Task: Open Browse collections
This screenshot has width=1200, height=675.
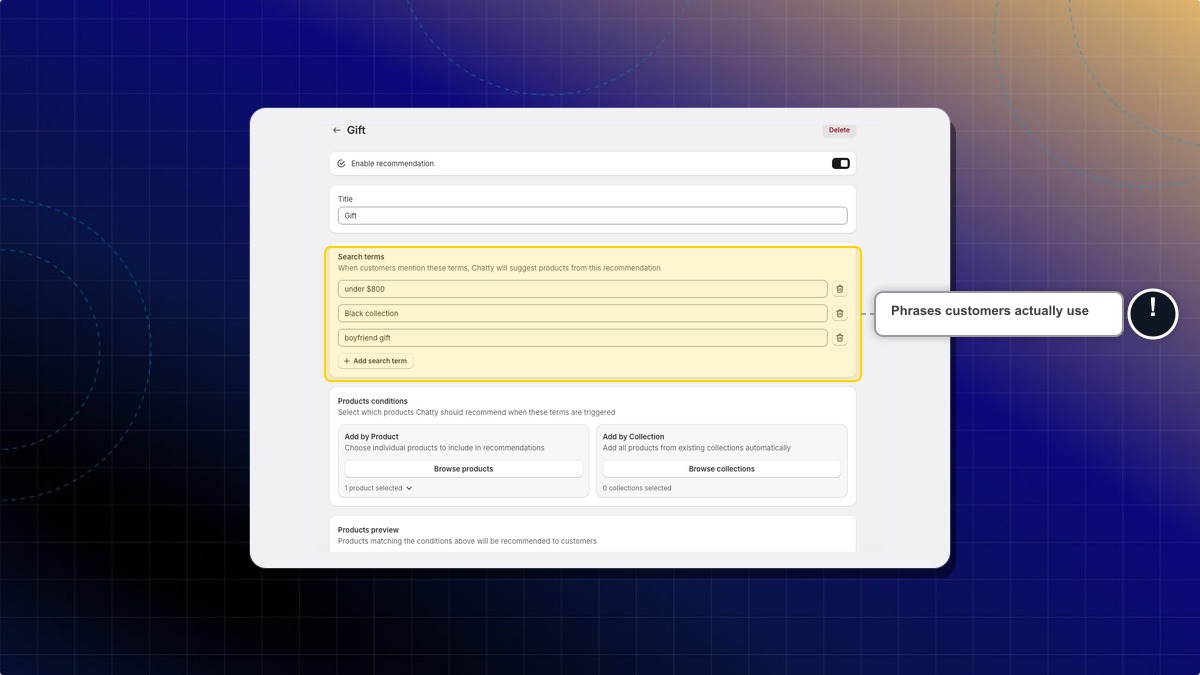Action: (721, 469)
